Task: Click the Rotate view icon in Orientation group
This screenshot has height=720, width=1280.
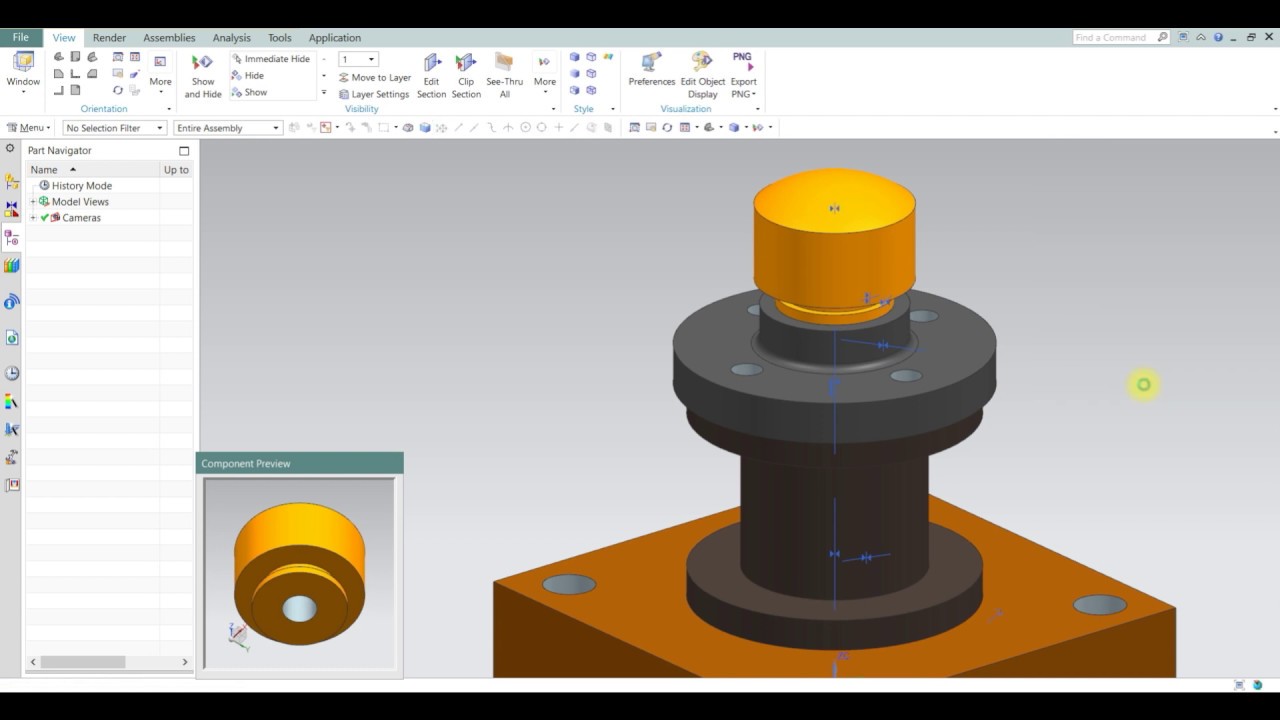Action: click(118, 90)
